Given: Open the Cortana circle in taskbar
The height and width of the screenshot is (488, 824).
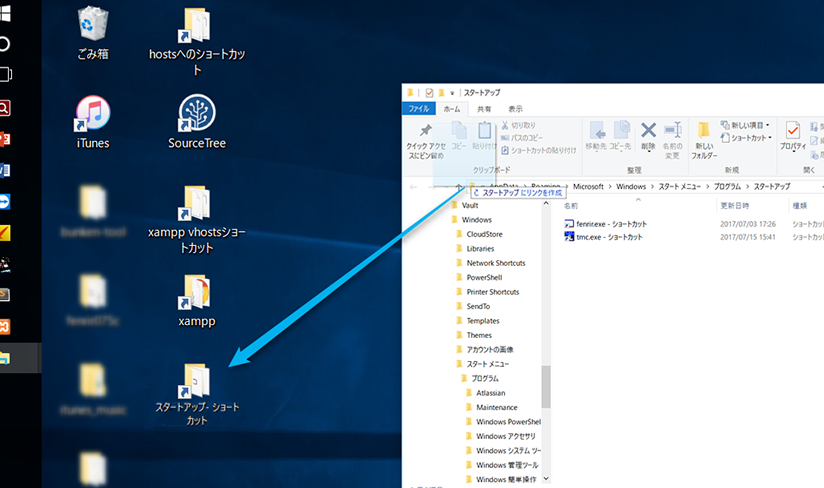Looking at the screenshot, I should 4,44.
